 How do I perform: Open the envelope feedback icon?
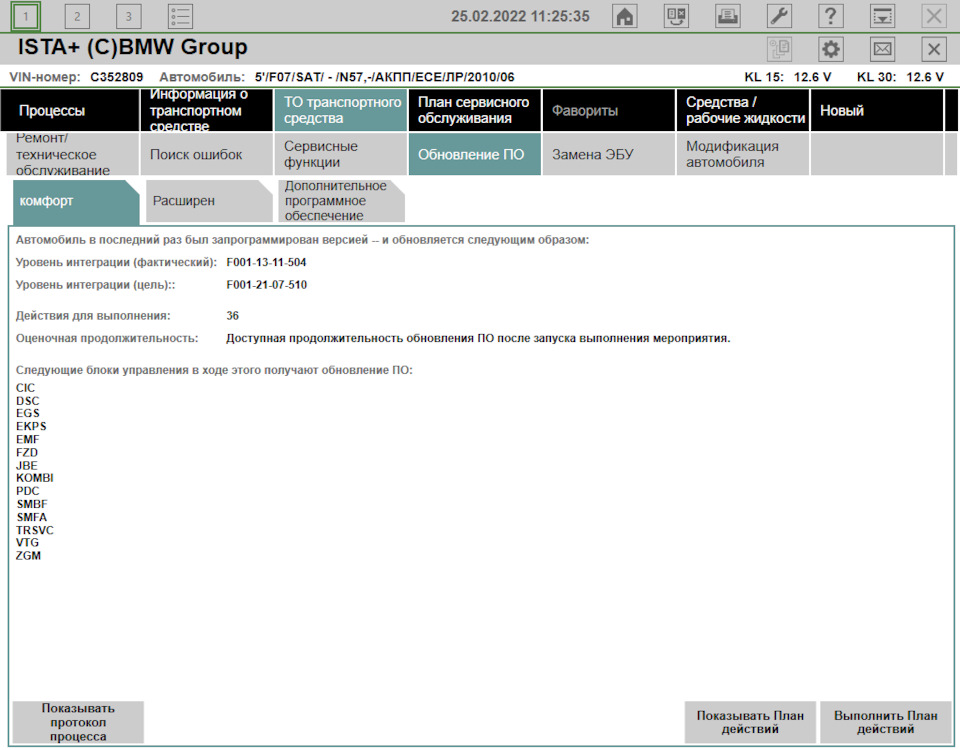point(882,49)
